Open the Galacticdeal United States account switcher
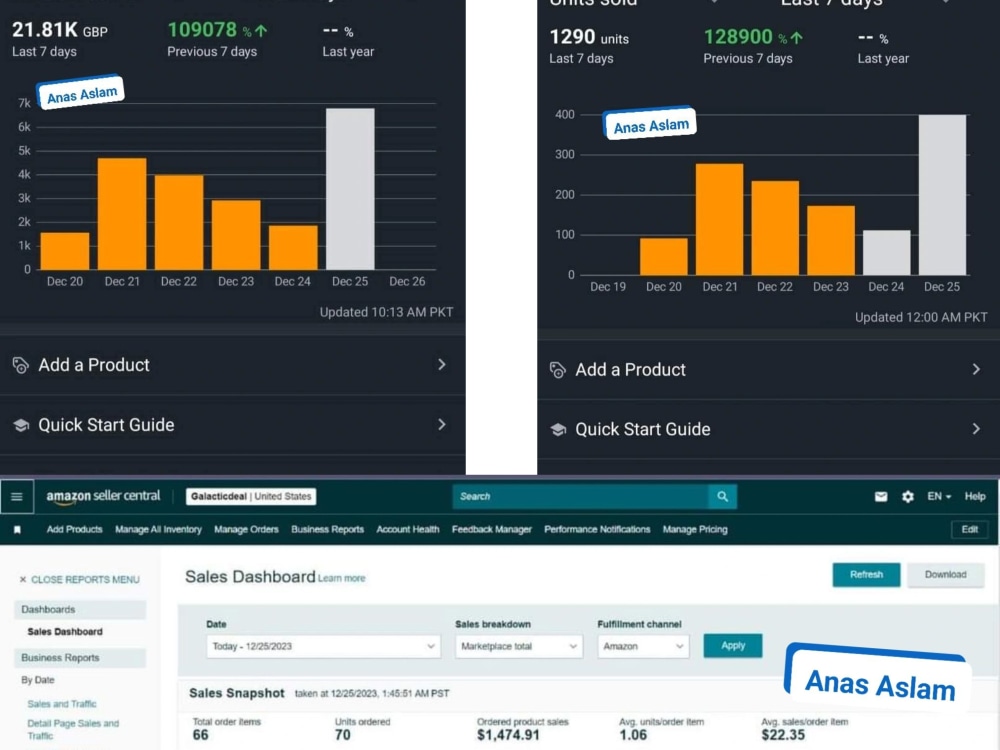Viewport: 1000px width, 750px height. (251, 496)
